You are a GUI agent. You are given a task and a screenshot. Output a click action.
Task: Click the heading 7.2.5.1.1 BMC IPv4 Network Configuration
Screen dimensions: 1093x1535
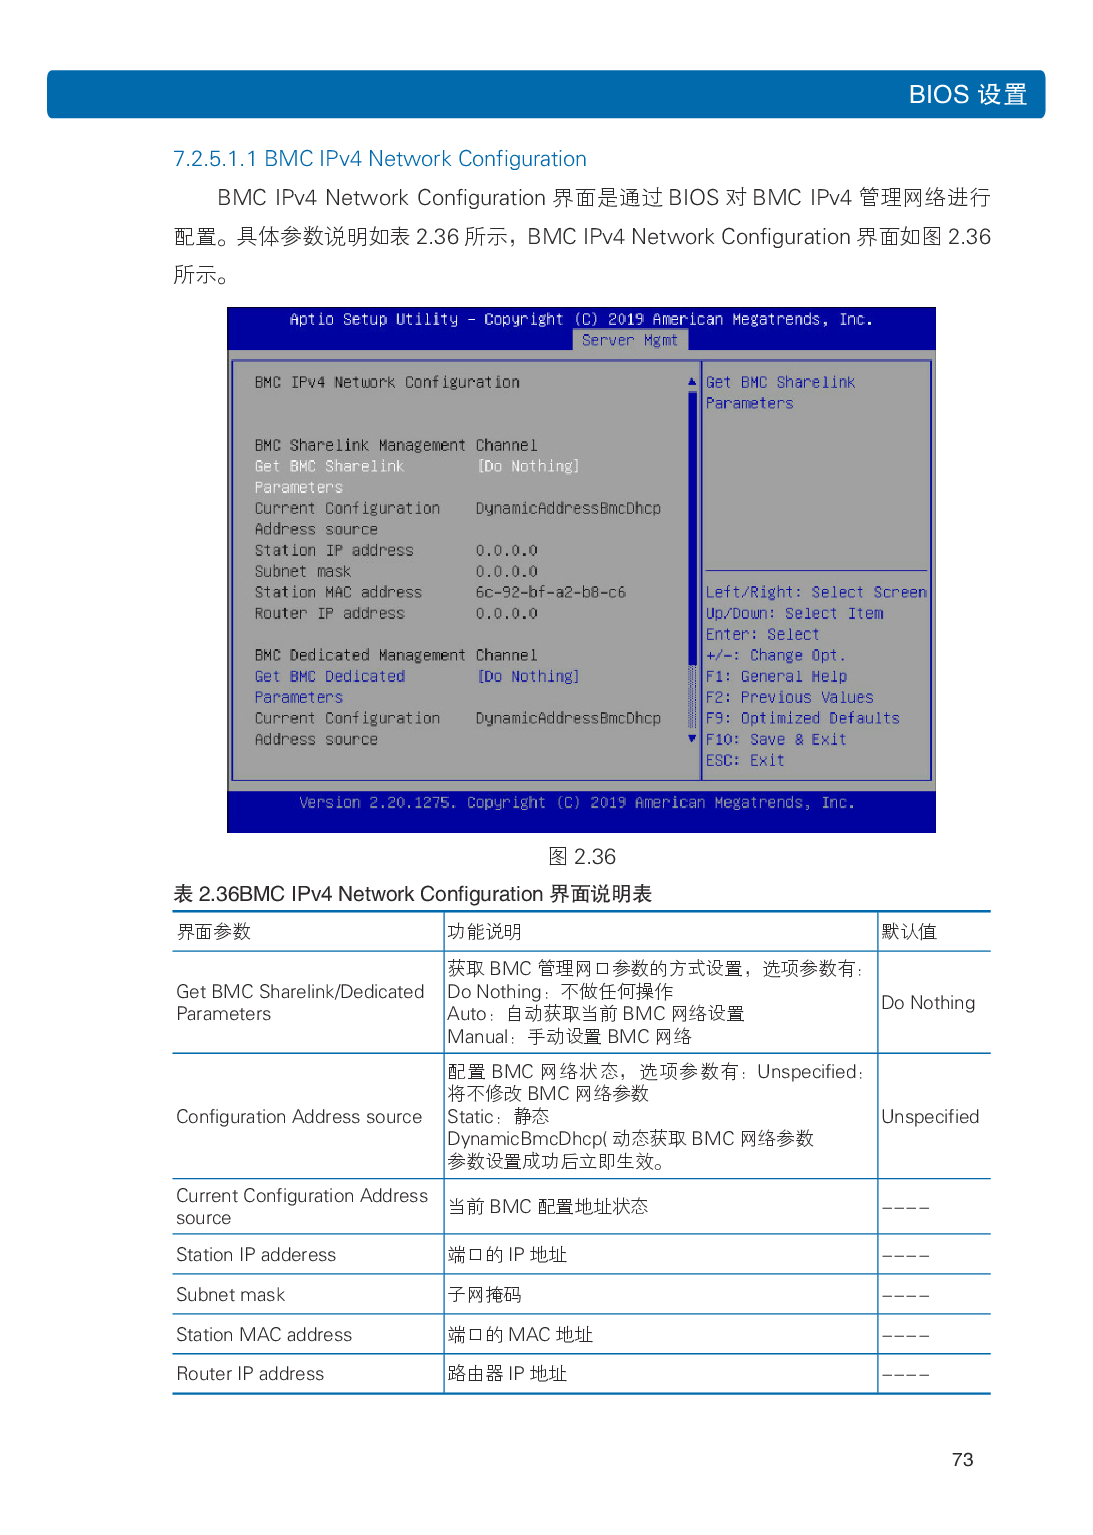pos(379,158)
